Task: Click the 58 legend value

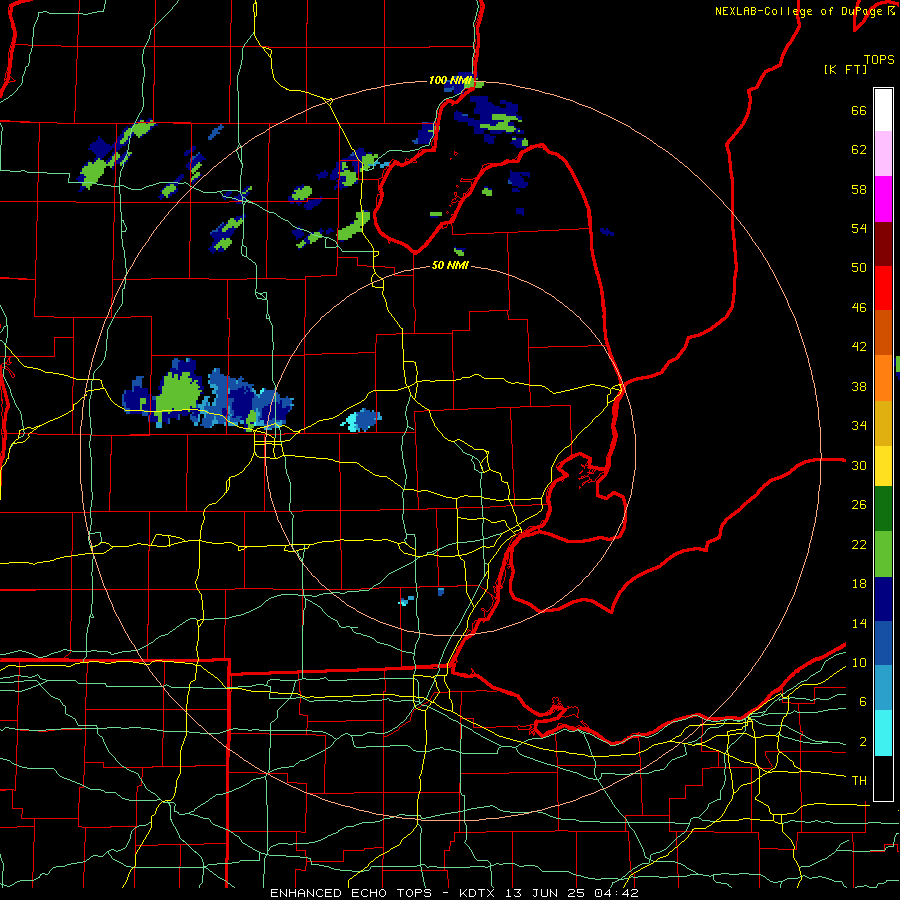Action: tap(859, 189)
